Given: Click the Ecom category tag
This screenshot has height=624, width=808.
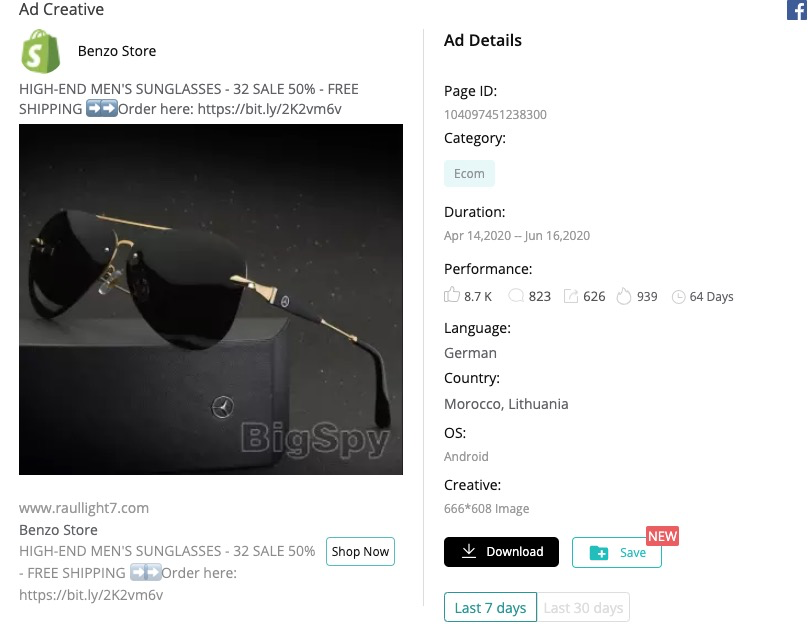Looking at the screenshot, I should click(469, 172).
